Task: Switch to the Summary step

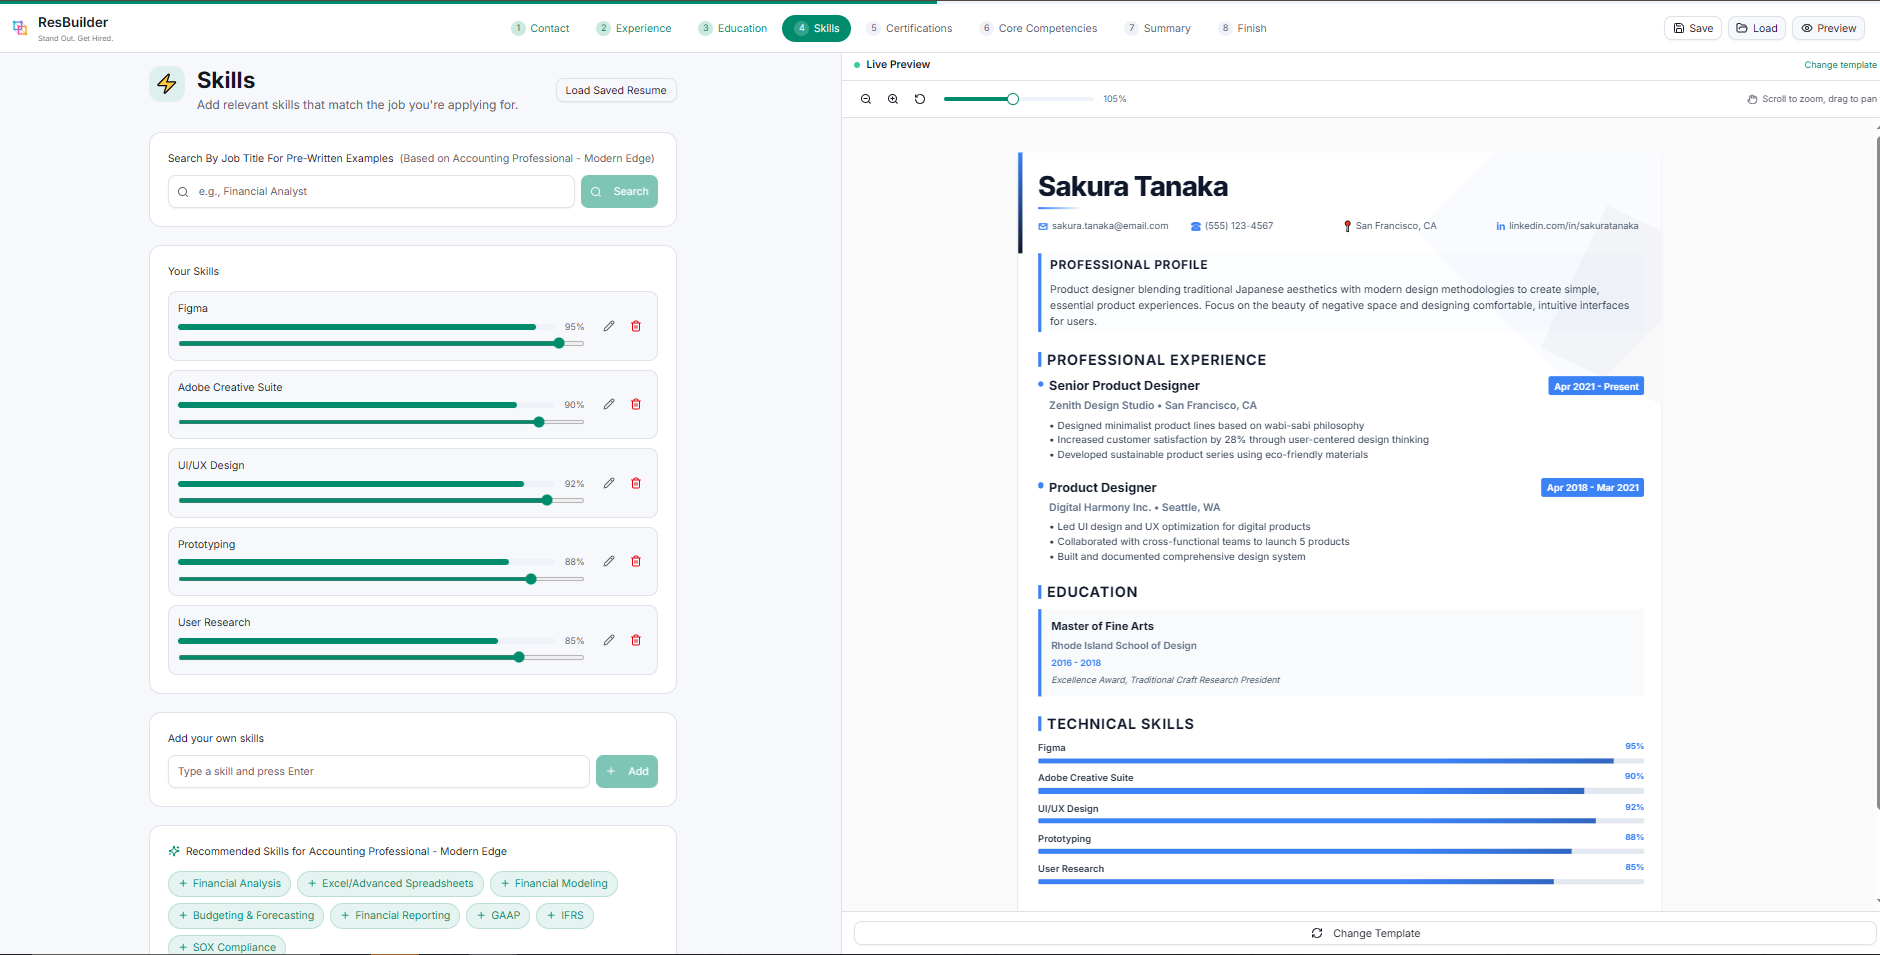Action: point(1158,28)
